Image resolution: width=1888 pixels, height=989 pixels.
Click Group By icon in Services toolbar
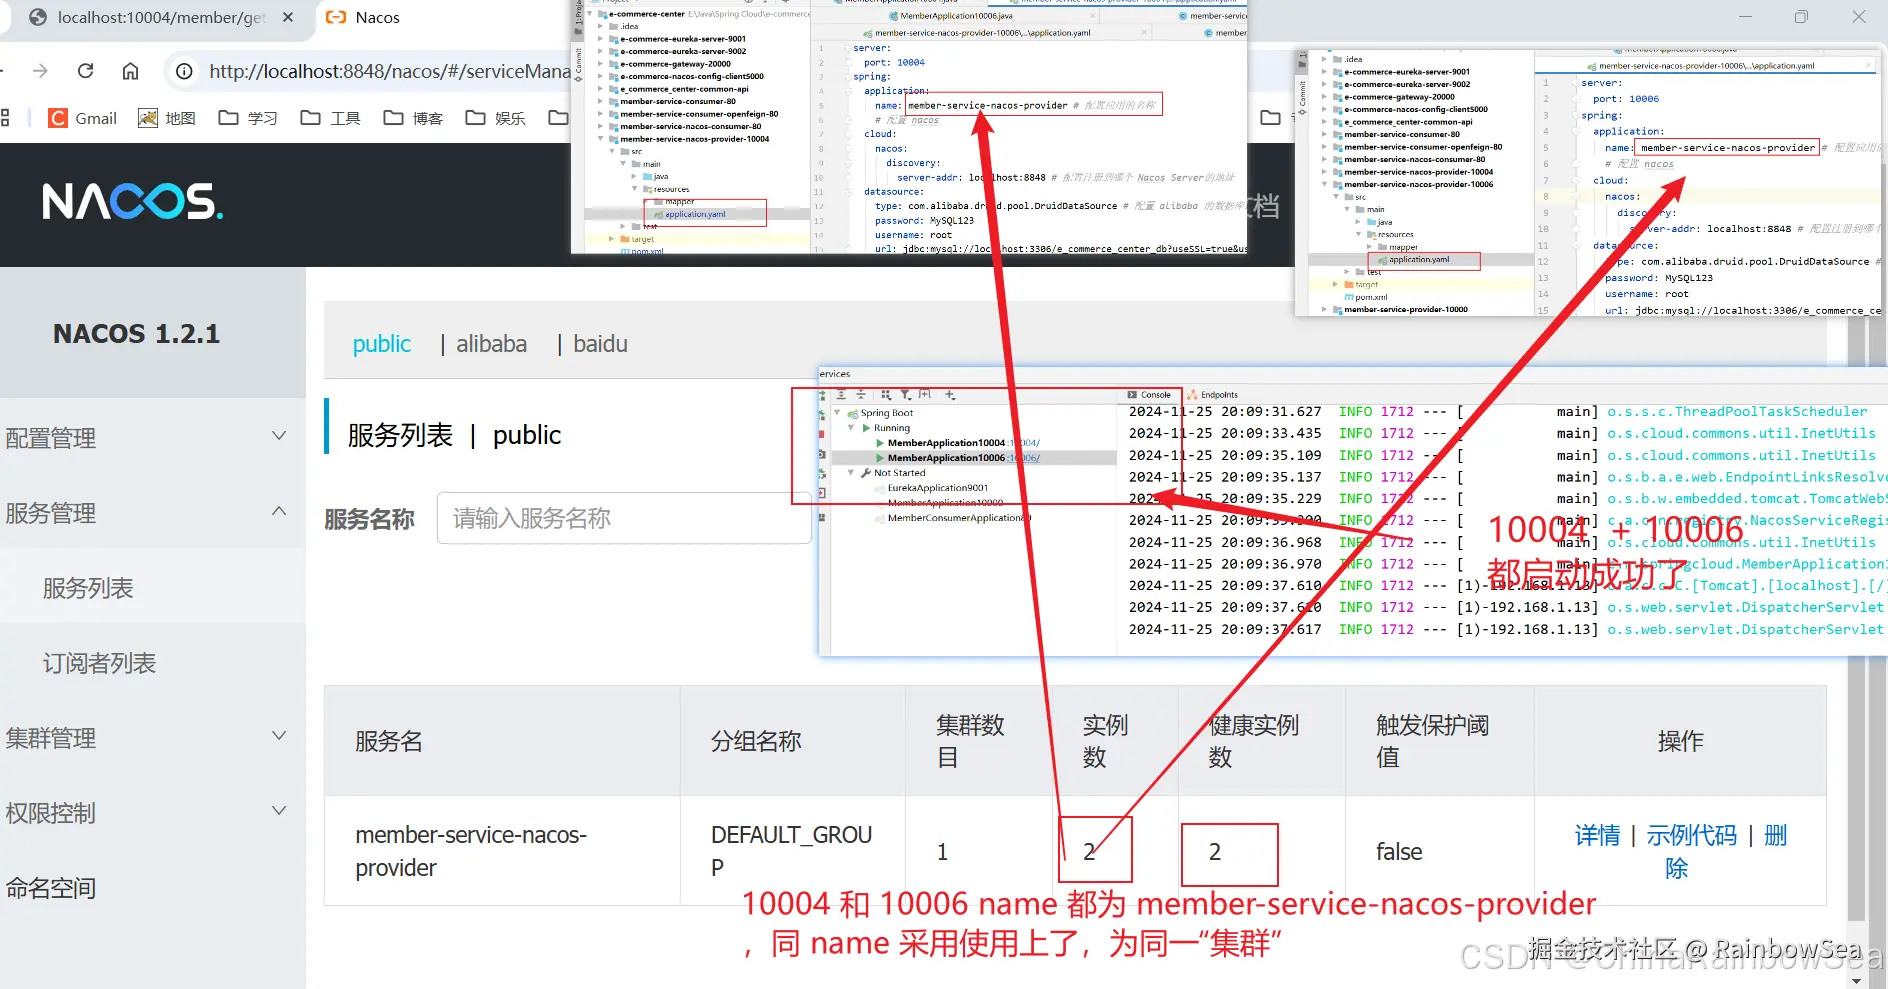(885, 395)
